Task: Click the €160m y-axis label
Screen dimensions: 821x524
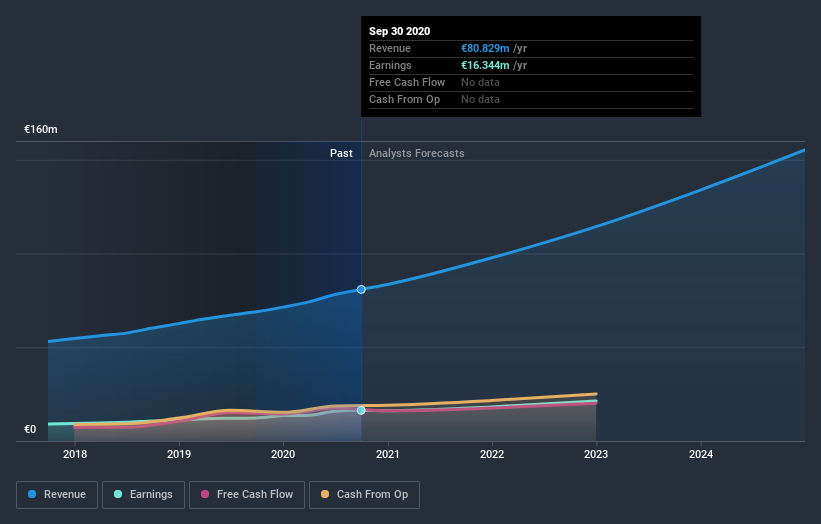Action: click(x=41, y=129)
